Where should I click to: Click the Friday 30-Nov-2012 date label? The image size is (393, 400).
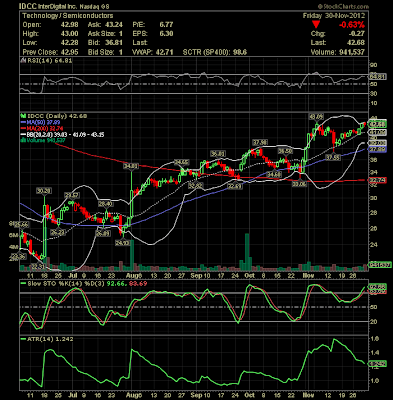[x=334, y=16]
